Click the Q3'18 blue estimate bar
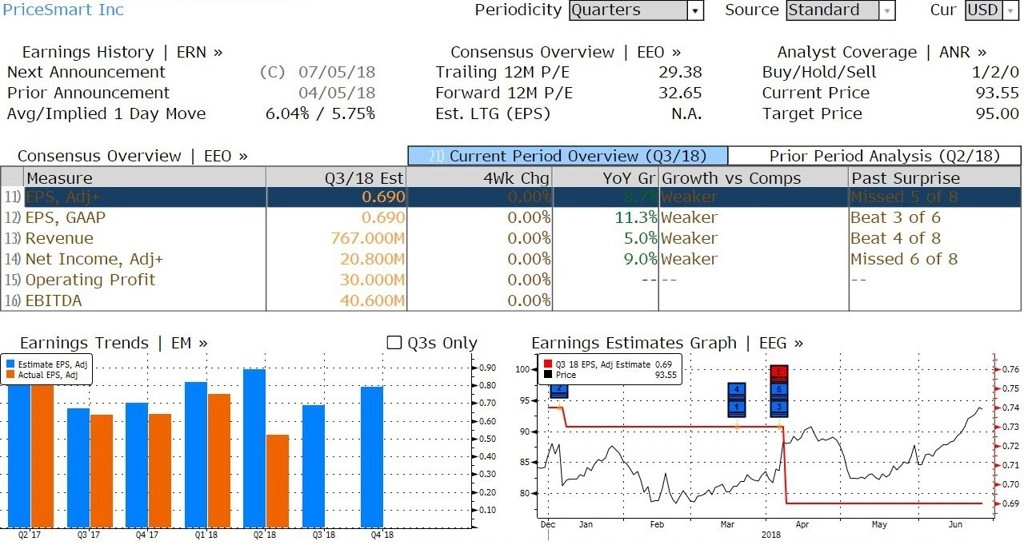This screenshot has height=545, width=1024. (x=313, y=466)
